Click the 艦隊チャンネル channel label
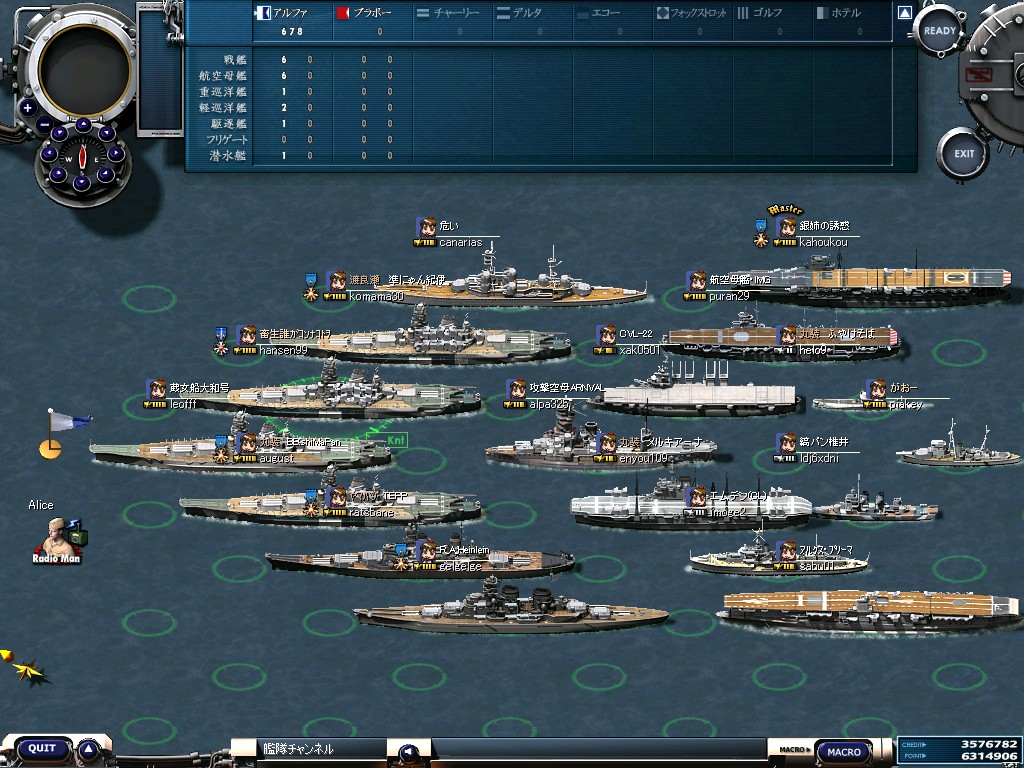The width and height of the screenshot is (1024, 768). click(x=298, y=749)
